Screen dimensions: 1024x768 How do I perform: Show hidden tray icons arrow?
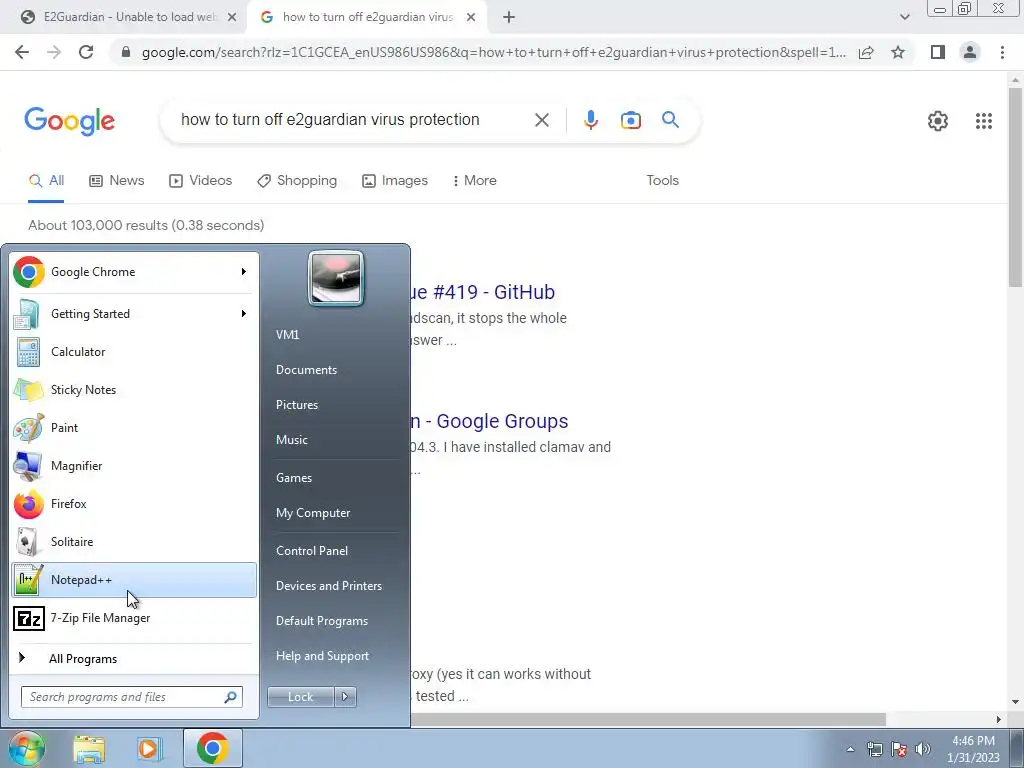point(850,749)
